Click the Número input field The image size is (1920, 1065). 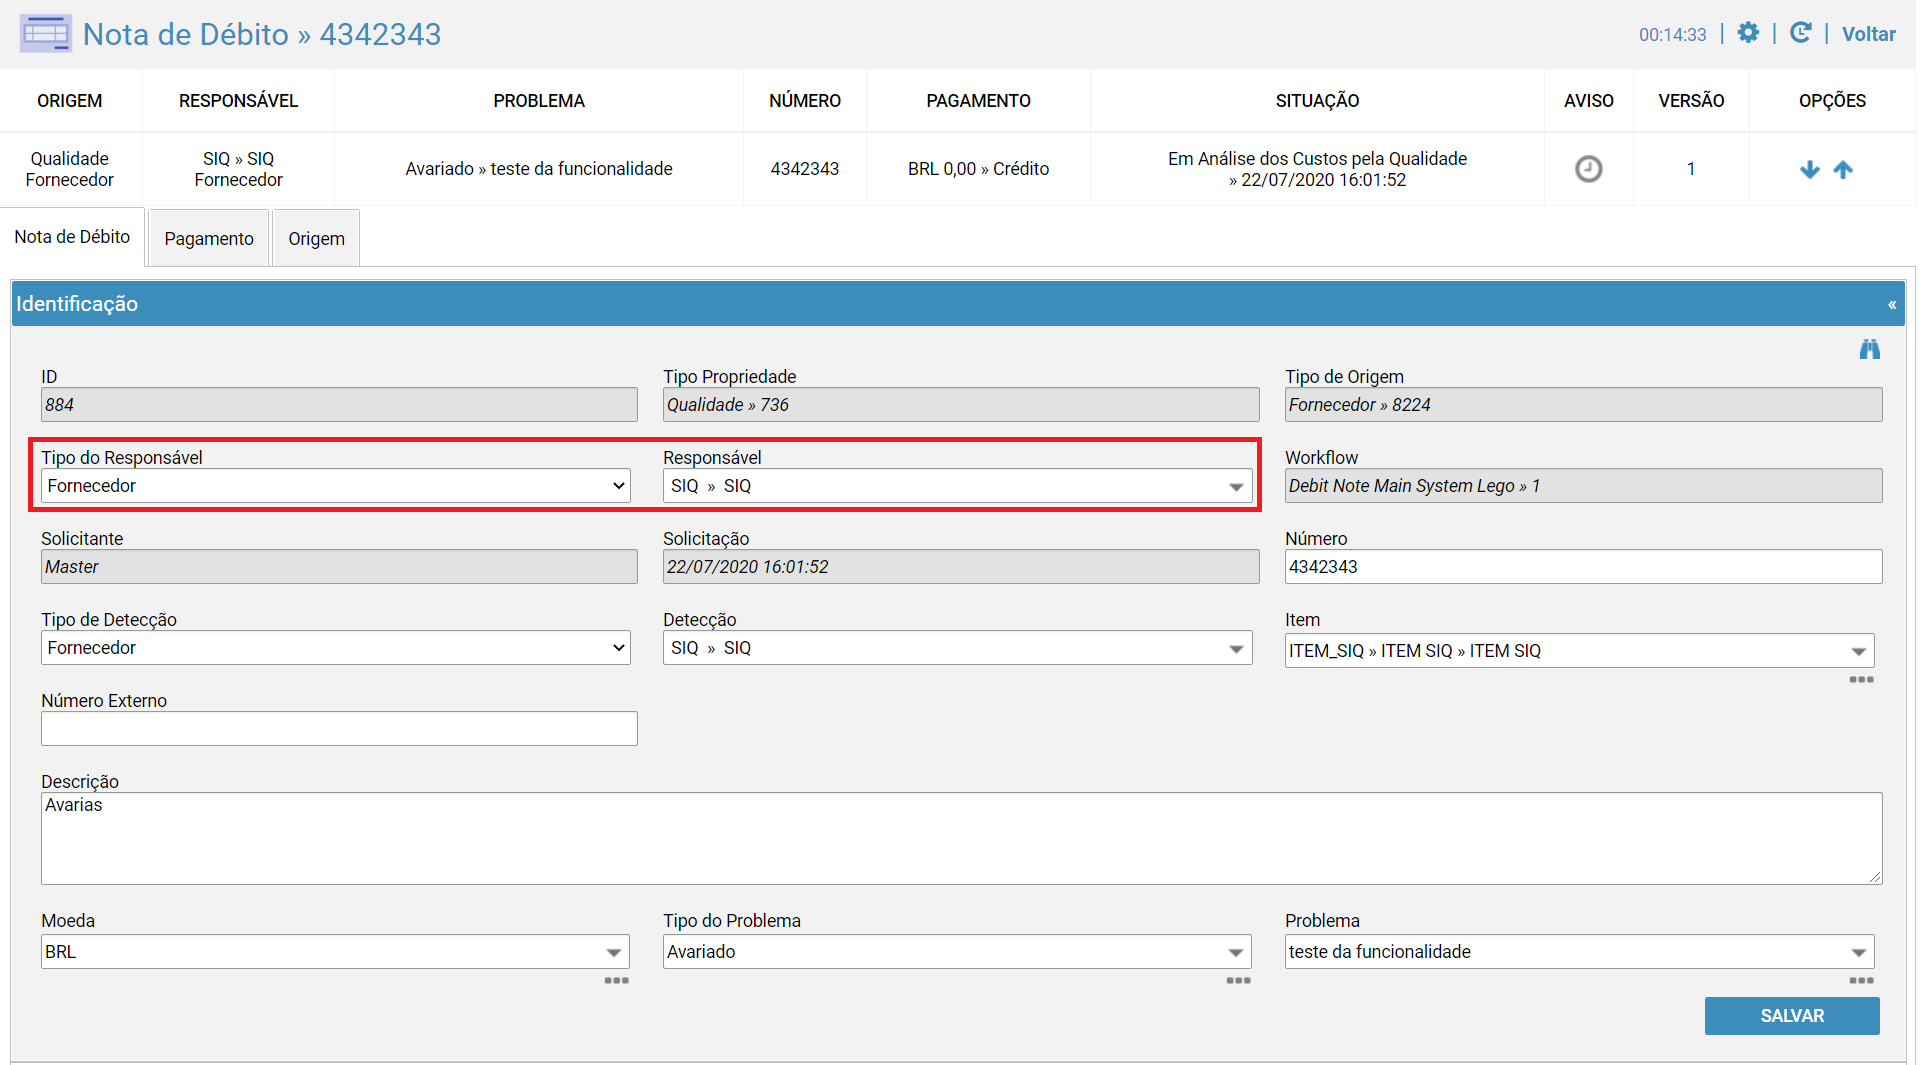pyautogui.click(x=1583, y=567)
